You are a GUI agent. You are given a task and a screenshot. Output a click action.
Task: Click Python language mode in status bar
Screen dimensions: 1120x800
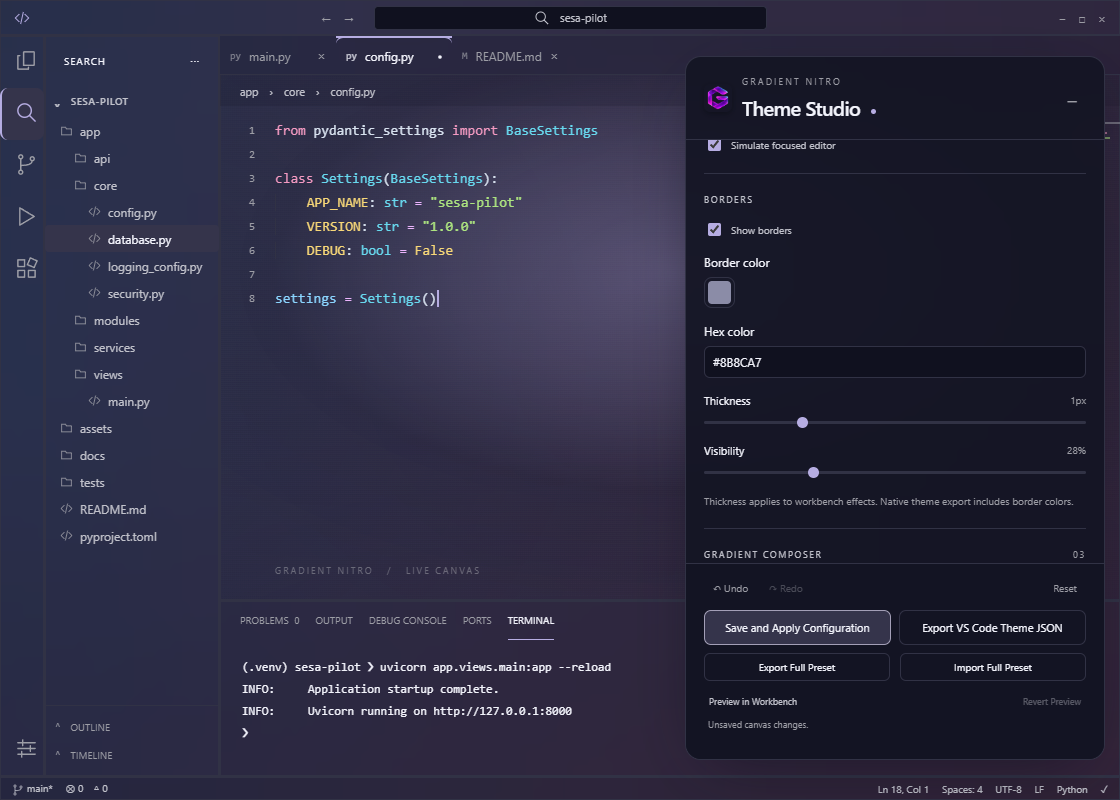tap(1071, 789)
